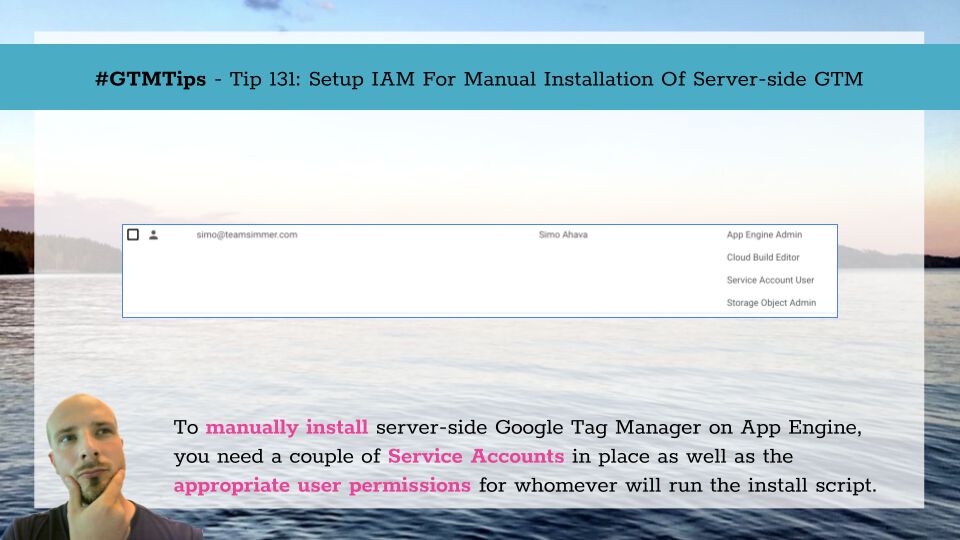960x540 pixels.
Task: Click the pink 'Service Accounts' text
Action: [x=476, y=456]
